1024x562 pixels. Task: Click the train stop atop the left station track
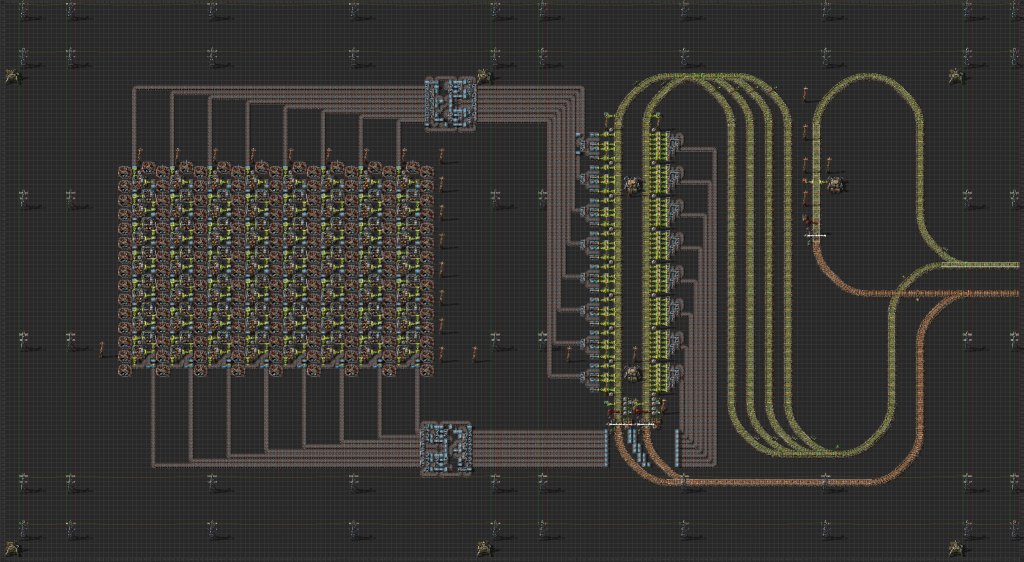coord(608,117)
